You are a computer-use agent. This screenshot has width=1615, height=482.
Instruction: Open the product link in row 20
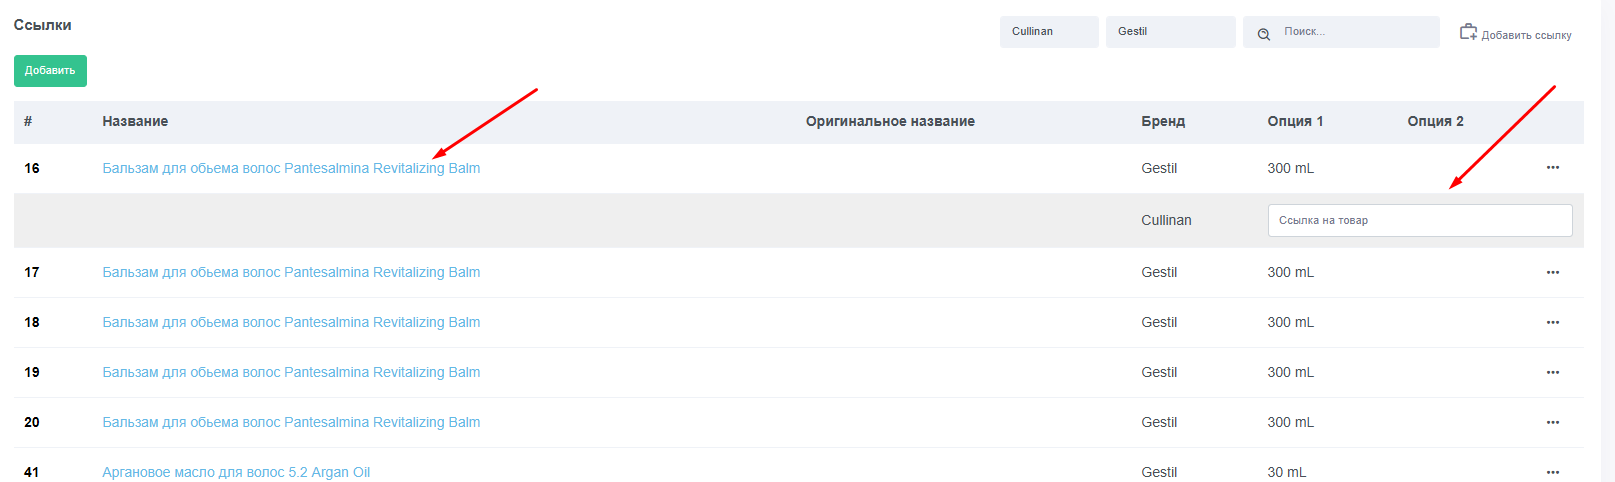(x=291, y=422)
